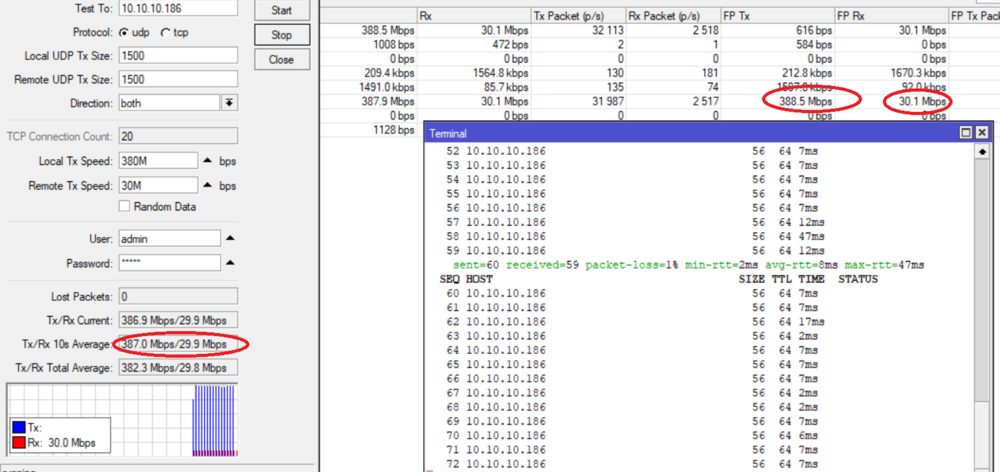This screenshot has width=1000, height=472.
Task: Toggle the Random Data checkbox
Action: [x=124, y=206]
